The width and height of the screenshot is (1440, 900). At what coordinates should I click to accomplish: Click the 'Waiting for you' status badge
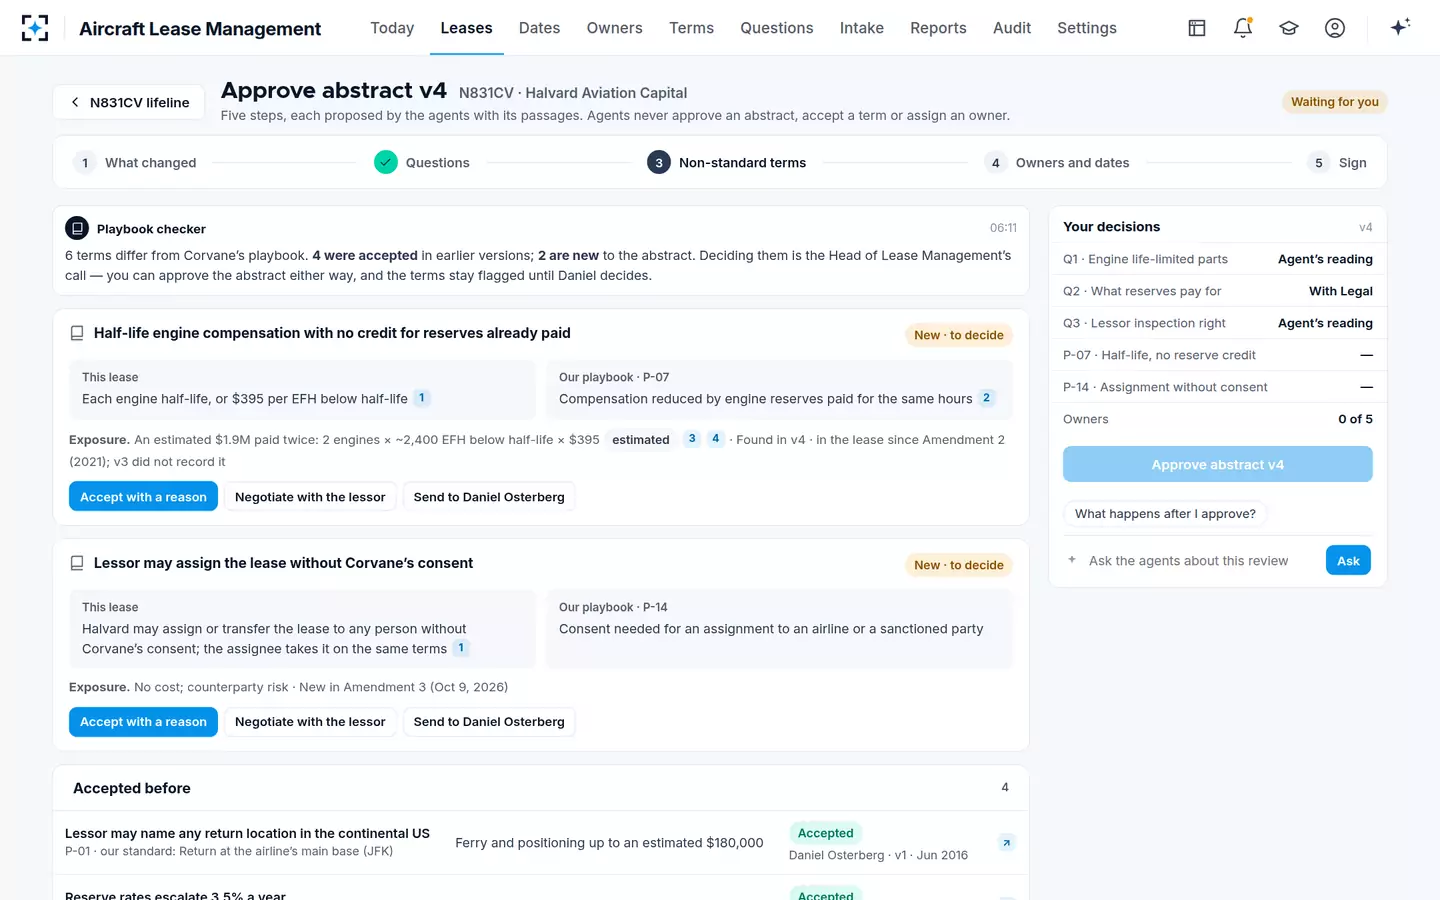(1335, 102)
